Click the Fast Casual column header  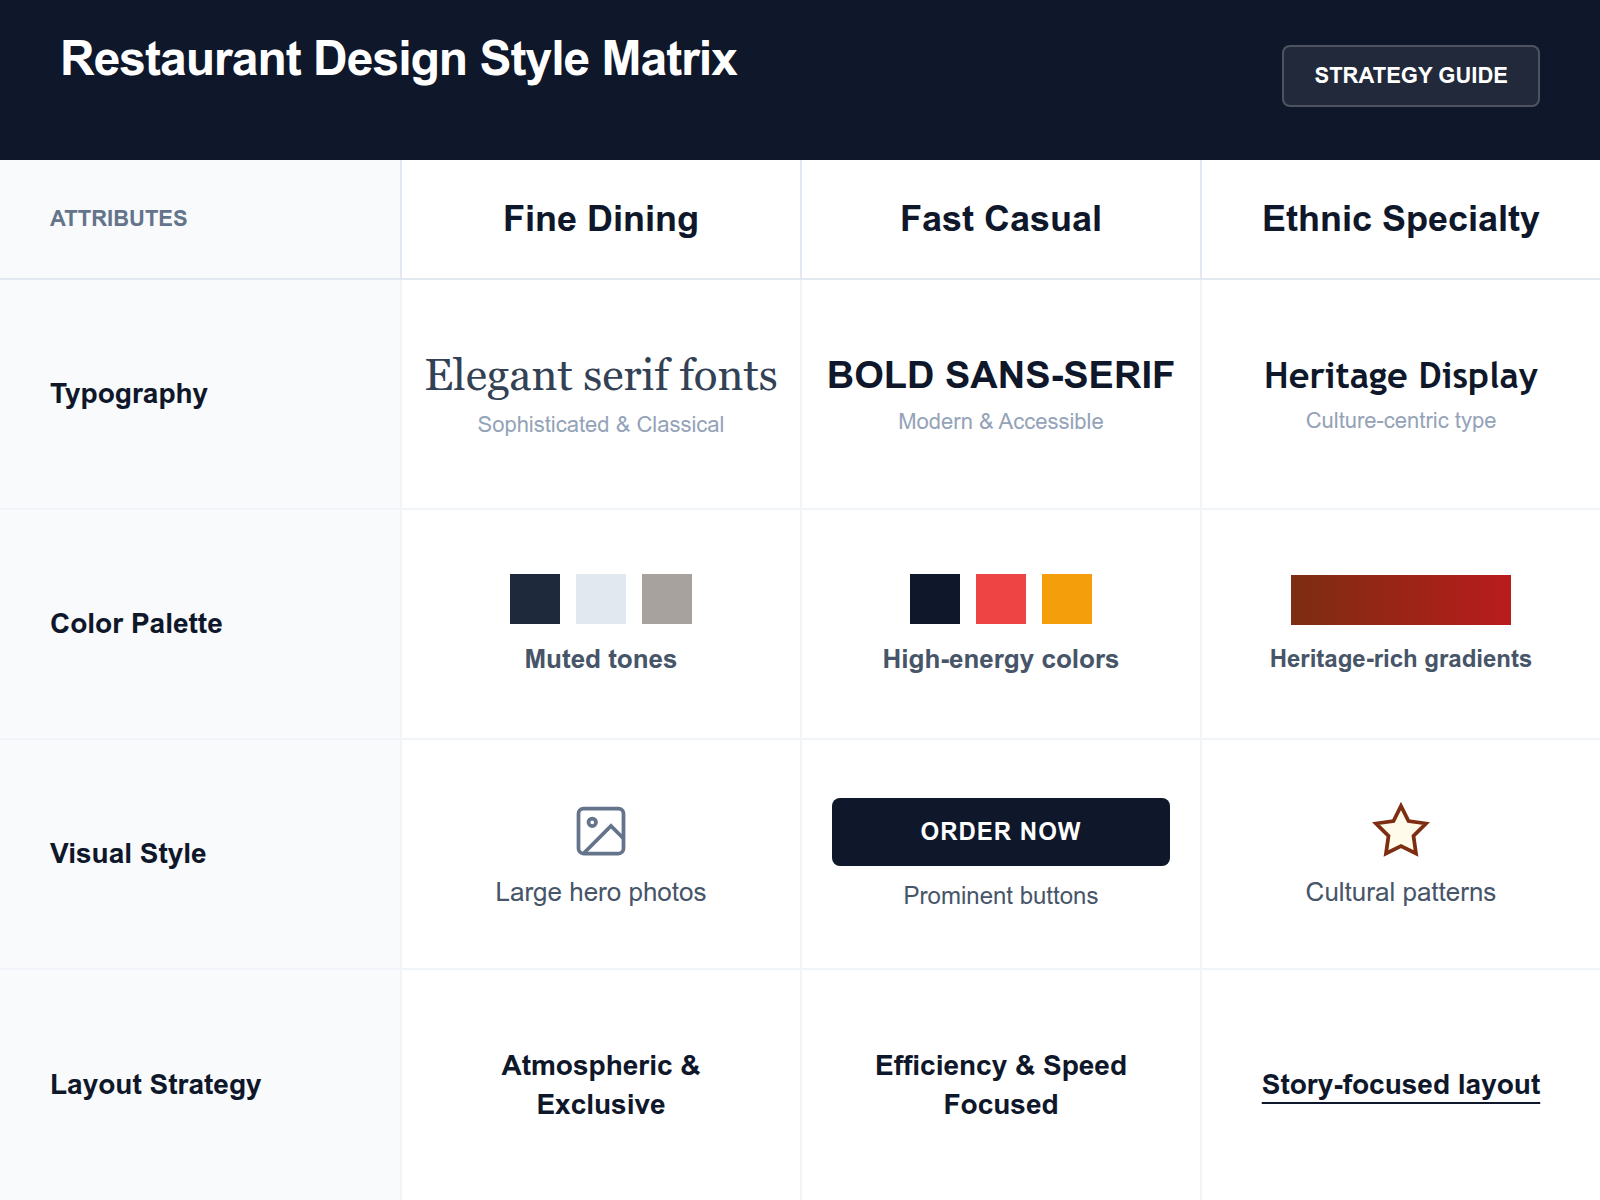(1000, 218)
